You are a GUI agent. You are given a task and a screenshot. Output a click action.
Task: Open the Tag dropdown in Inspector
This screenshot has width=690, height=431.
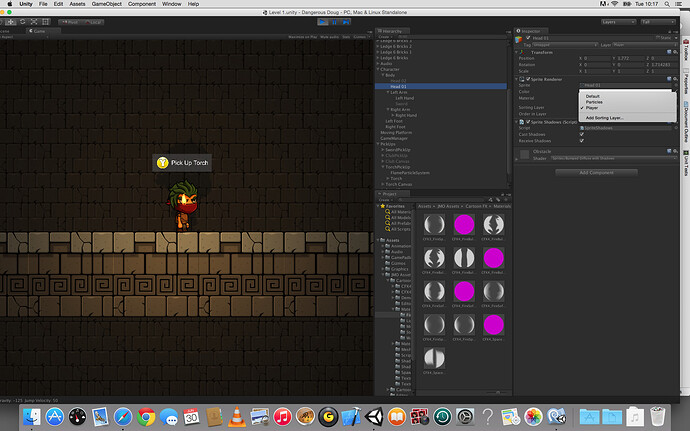(x=565, y=45)
